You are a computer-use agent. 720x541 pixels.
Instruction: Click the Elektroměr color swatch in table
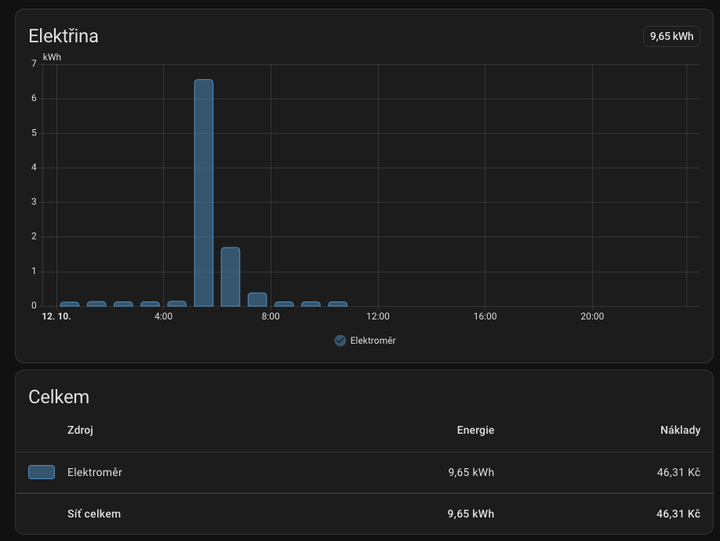[x=41, y=472]
